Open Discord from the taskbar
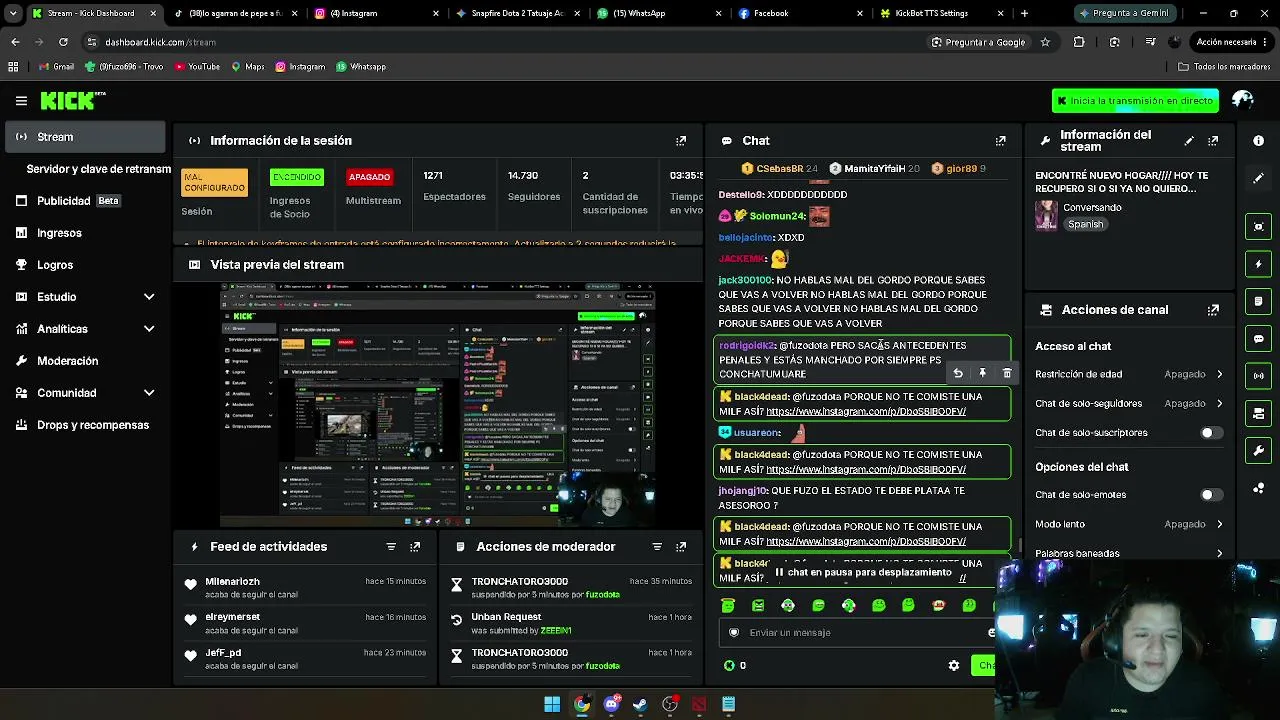The width and height of the screenshot is (1280, 720). tap(611, 704)
